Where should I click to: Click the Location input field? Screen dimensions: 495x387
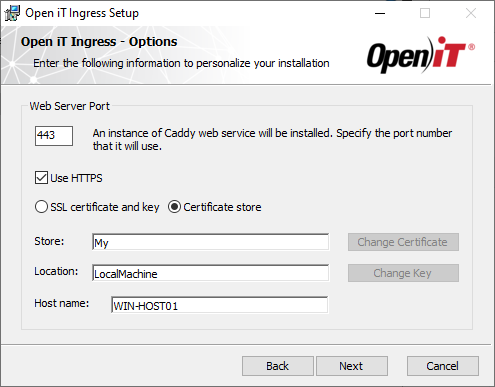[x=210, y=273]
